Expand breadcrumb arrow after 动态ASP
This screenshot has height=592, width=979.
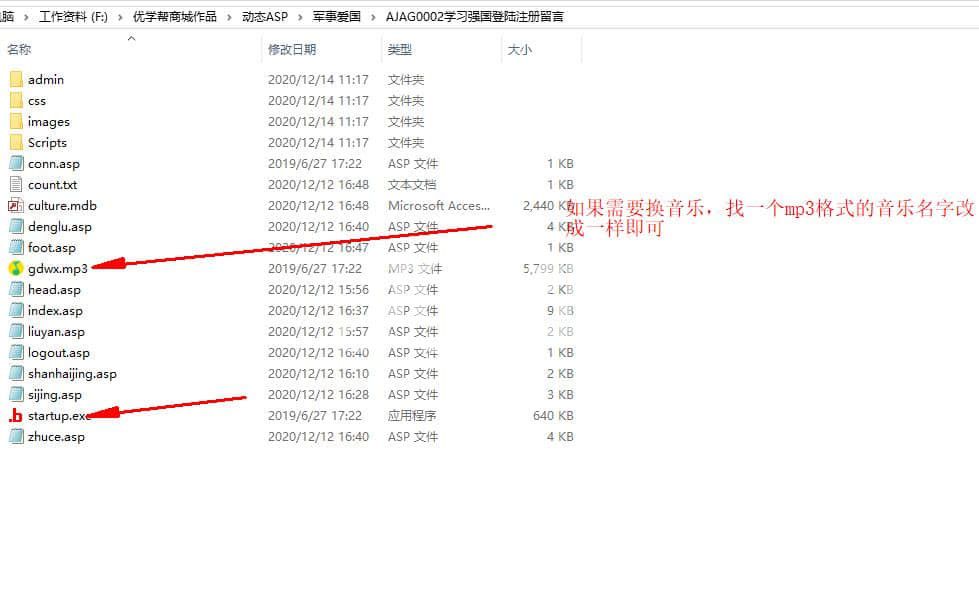(290, 16)
